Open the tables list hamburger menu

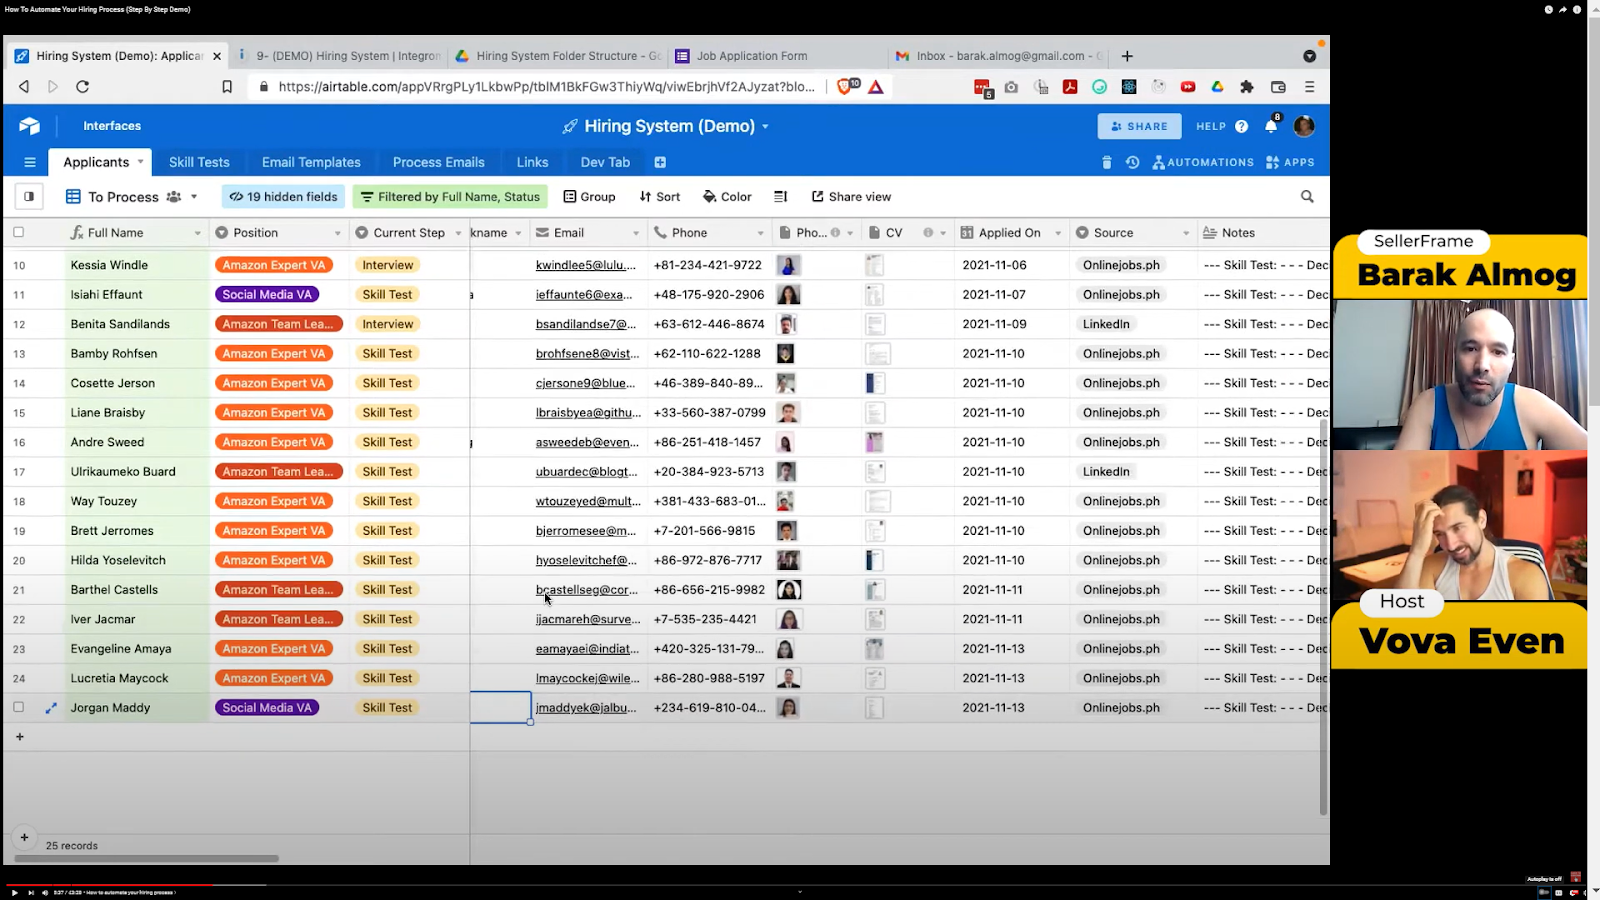coord(30,162)
